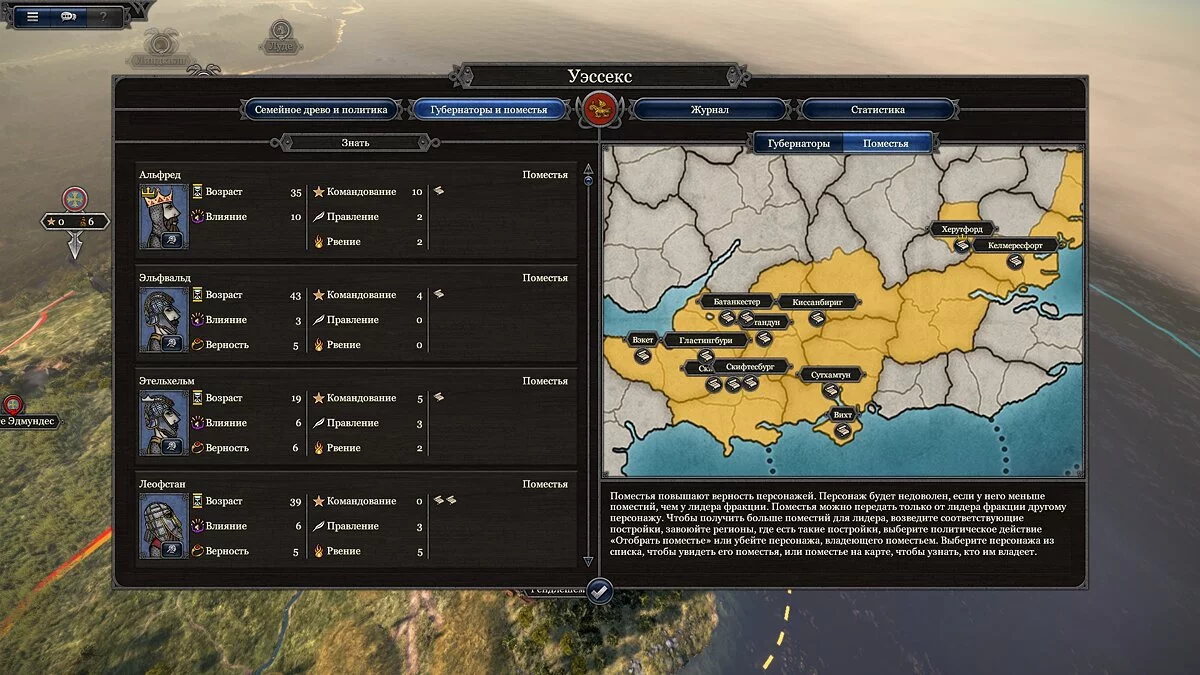Screen dimensions: 1200x675
Task: Click the estate icon under Вэкет
Action: (642, 356)
